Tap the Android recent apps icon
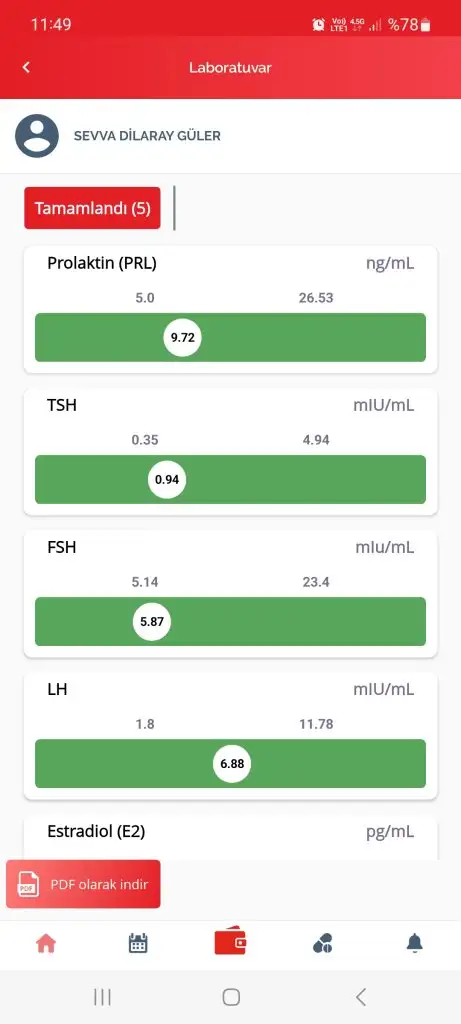This screenshot has height=1024, width=461. coord(103,997)
